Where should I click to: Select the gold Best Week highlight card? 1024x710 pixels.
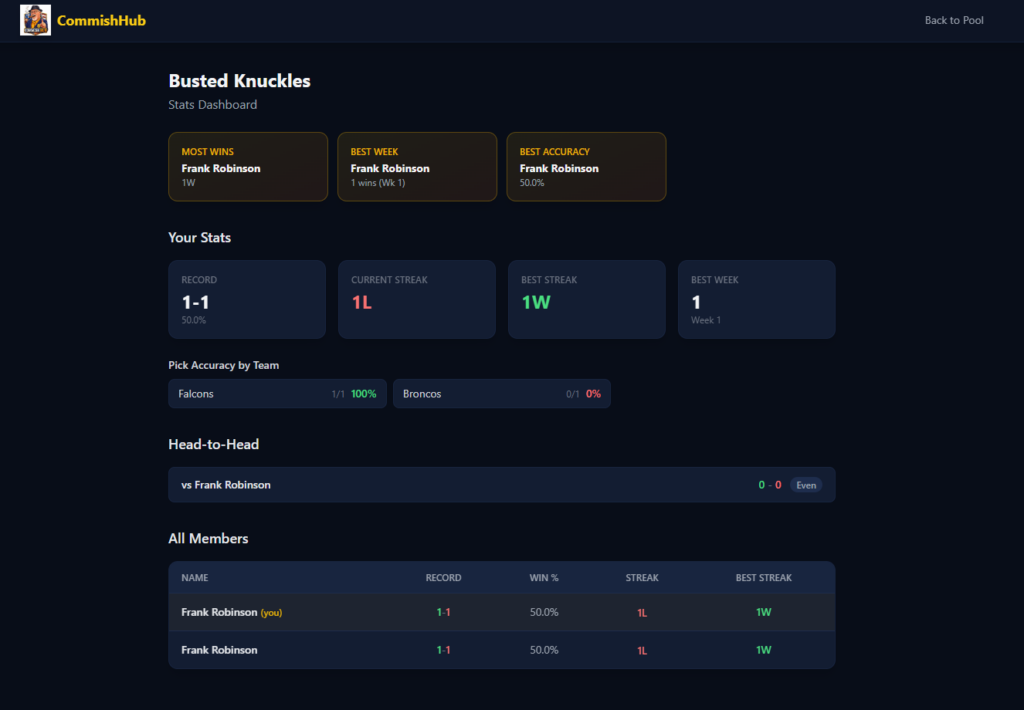[x=417, y=167]
